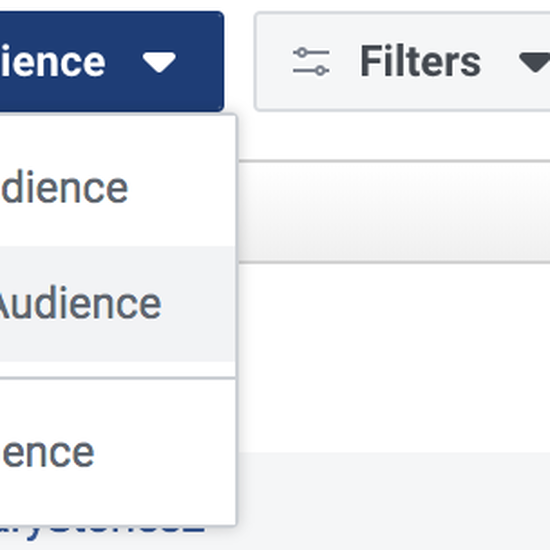Image resolution: width=550 pixels, height=550 pixels.
Task: Choose the first menu entry ending in 'dience'
Action: [65, 187]
